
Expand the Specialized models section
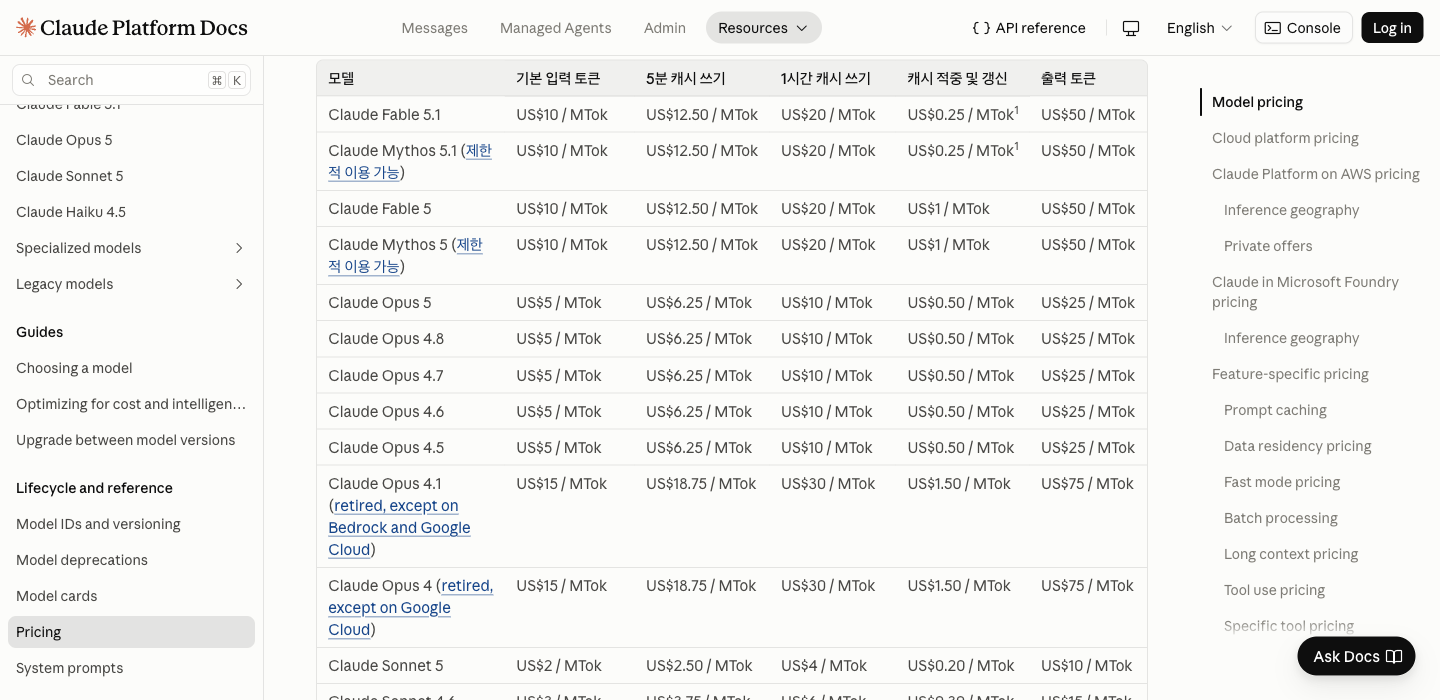pos(131,248)
